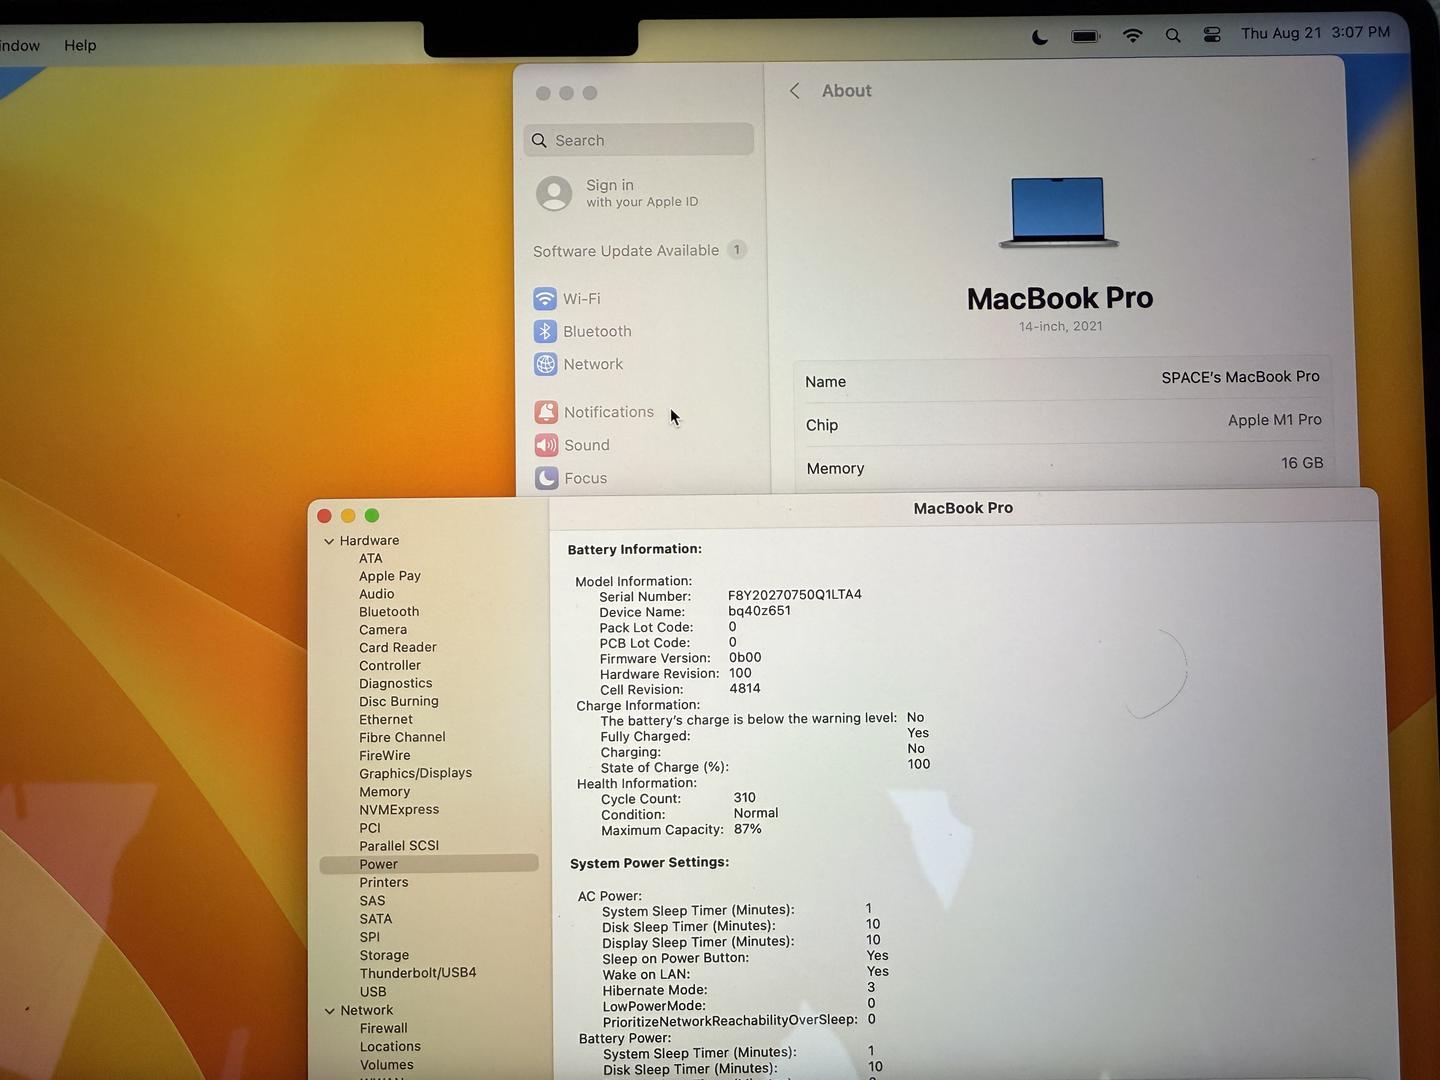Select SAS in the Hardware list
1440x1080 pixels.
click(373, 900)
